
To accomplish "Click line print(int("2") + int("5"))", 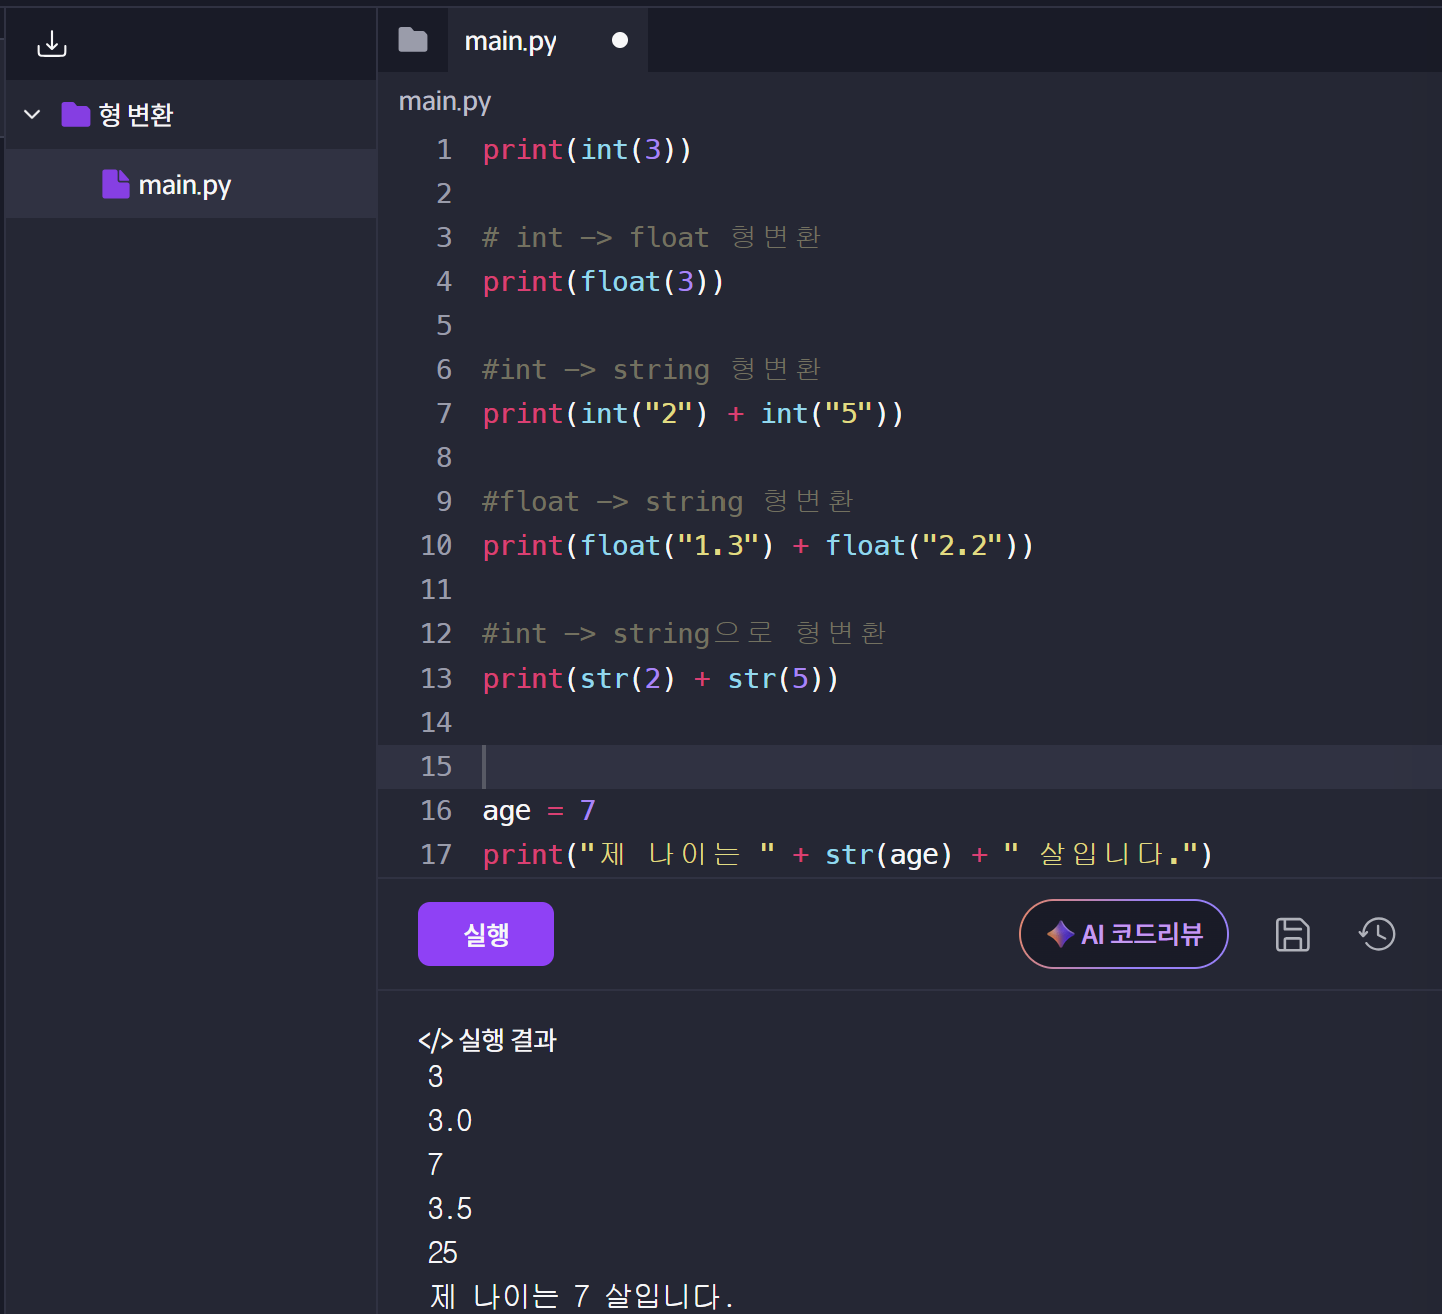I will pos(693,414).
